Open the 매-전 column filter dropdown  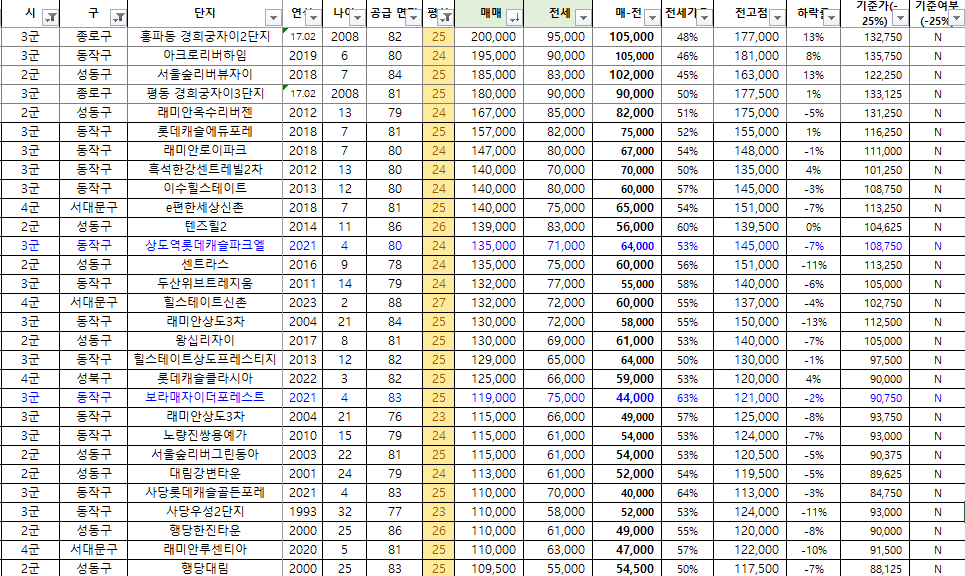652,18
